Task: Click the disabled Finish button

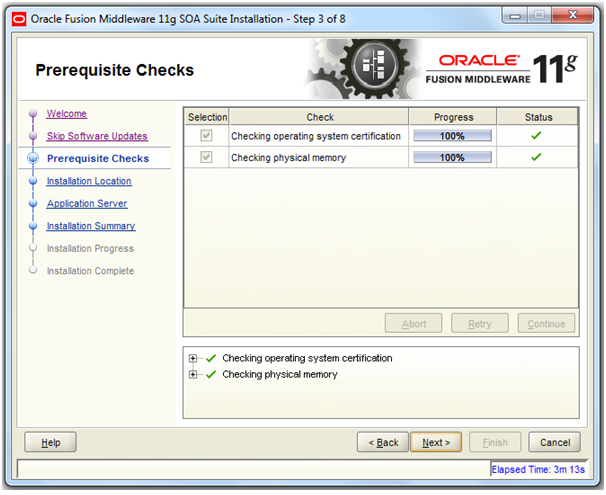Action: 495,442
